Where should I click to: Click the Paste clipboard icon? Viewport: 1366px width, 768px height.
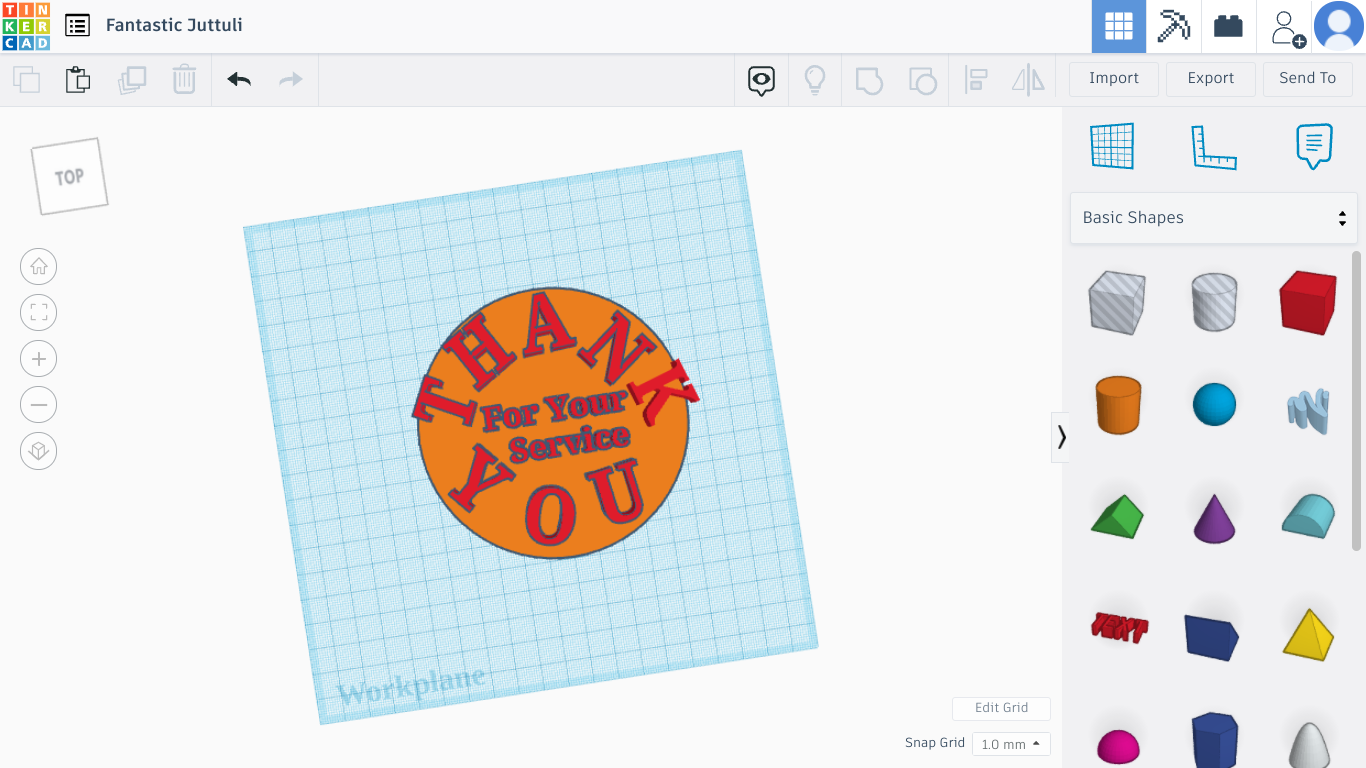pyautogui.click(x=78, y=79)
